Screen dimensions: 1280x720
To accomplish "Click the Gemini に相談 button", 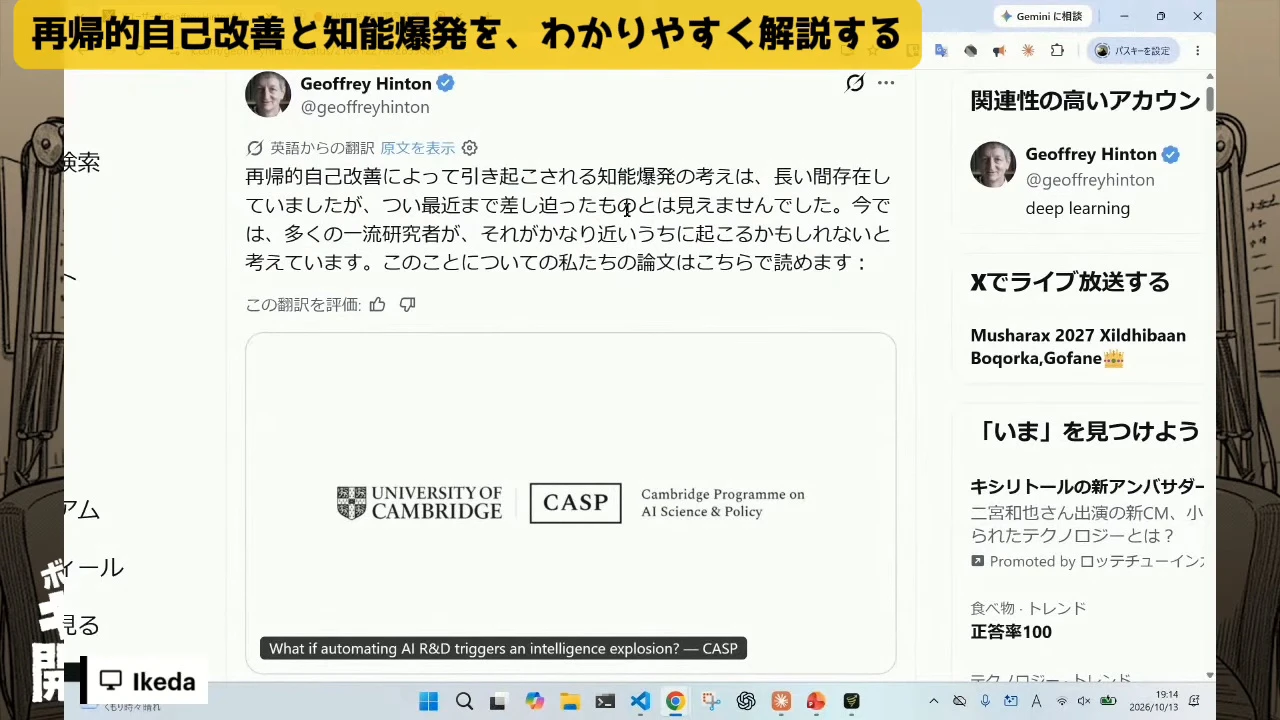I will (x=1041, y=16).
